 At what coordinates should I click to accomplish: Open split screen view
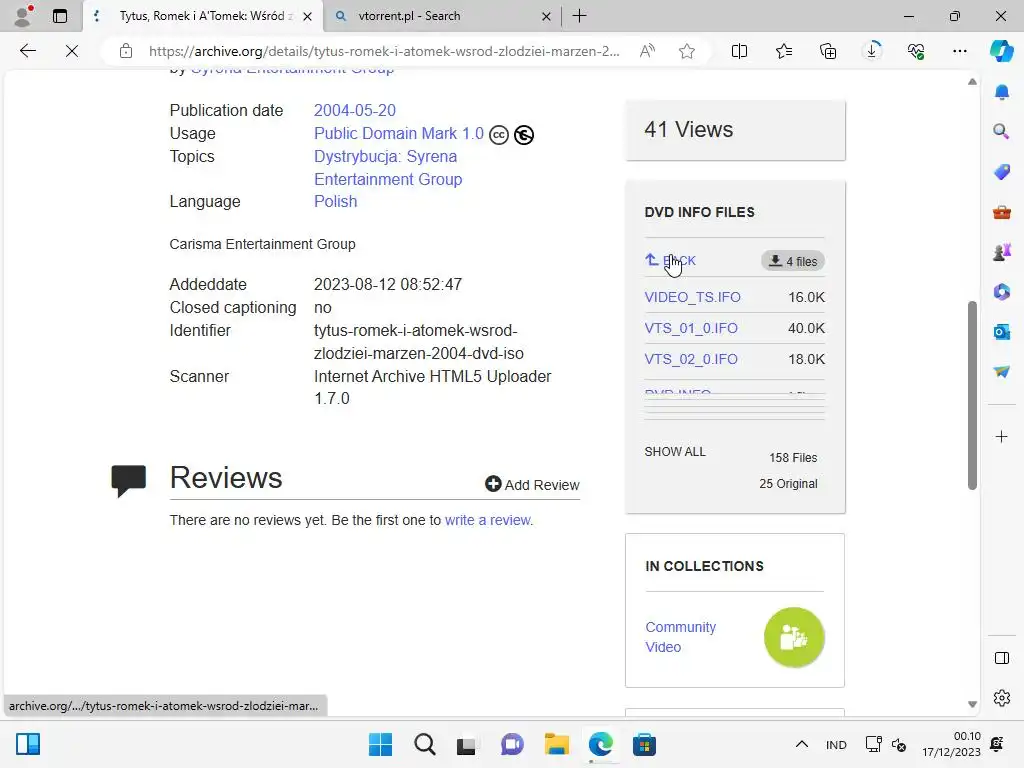739,51
